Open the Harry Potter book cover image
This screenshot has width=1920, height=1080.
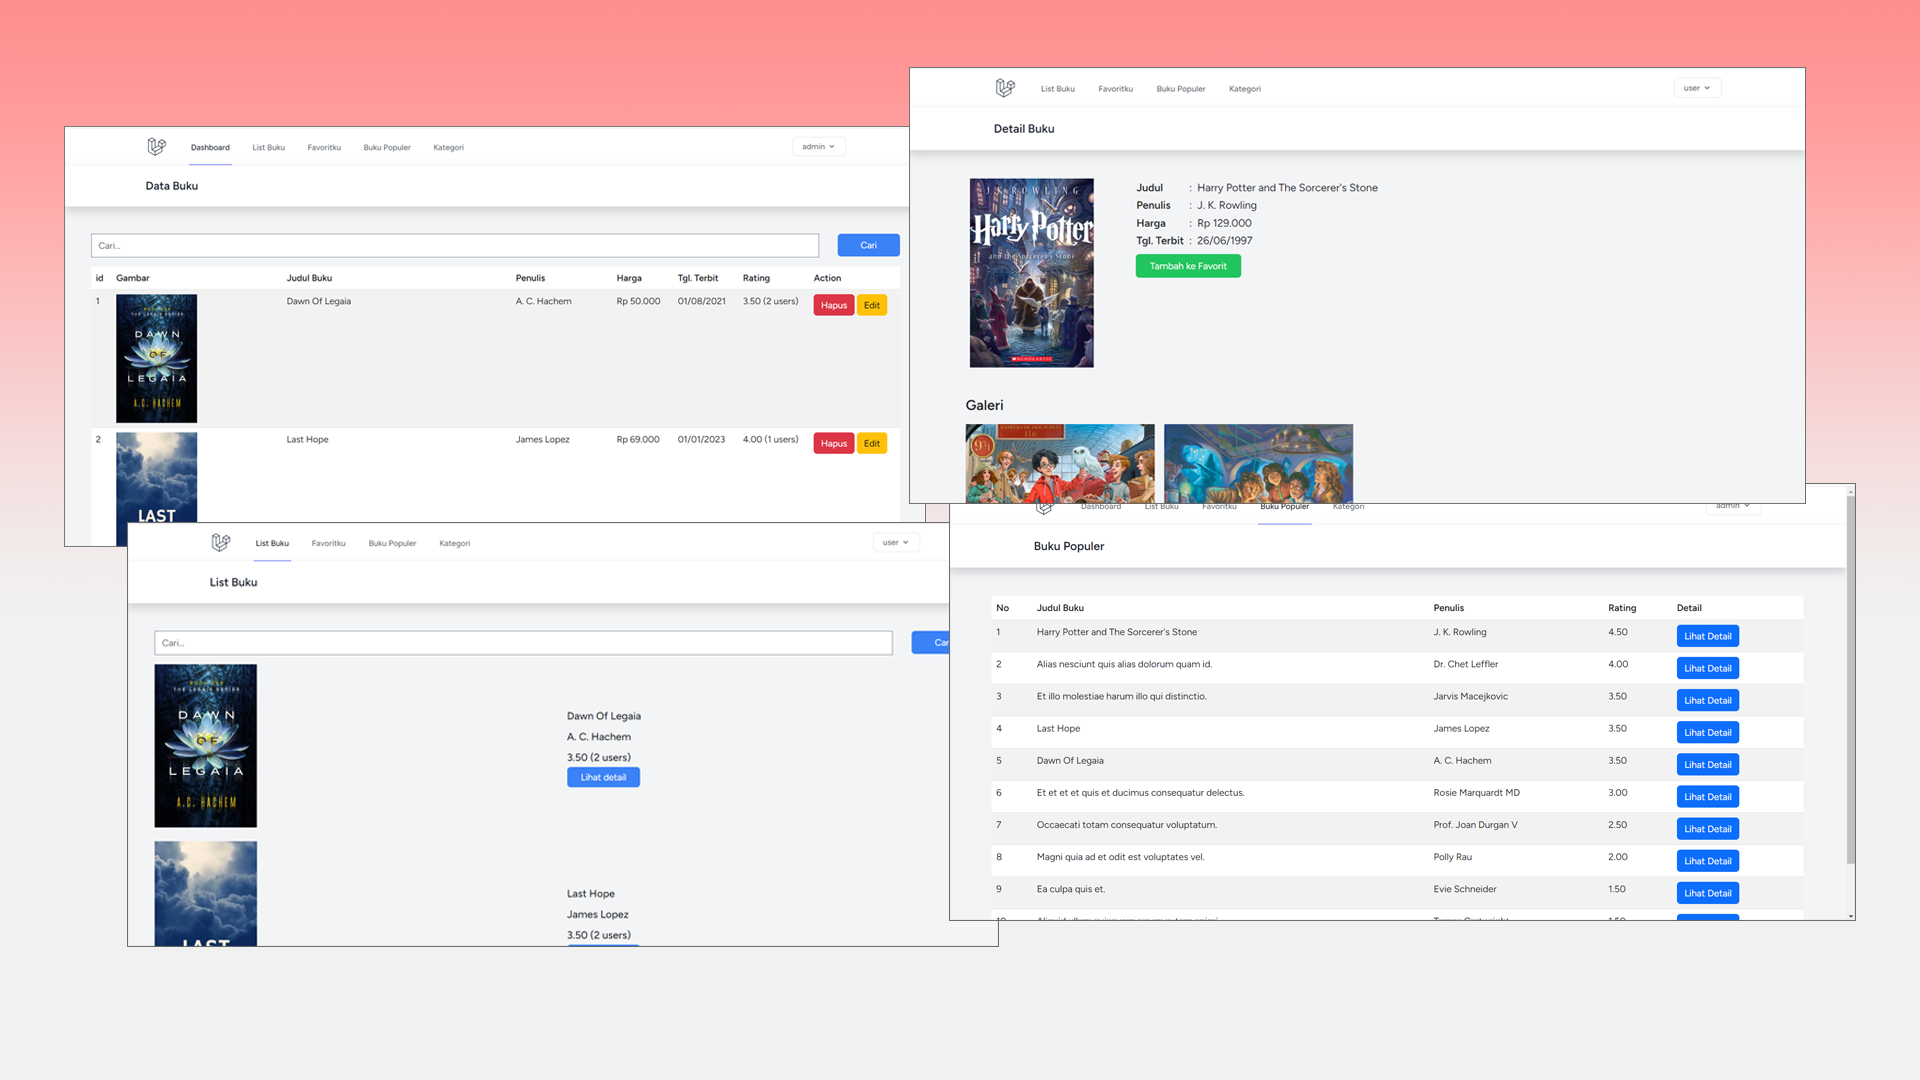click(1031, 273)
